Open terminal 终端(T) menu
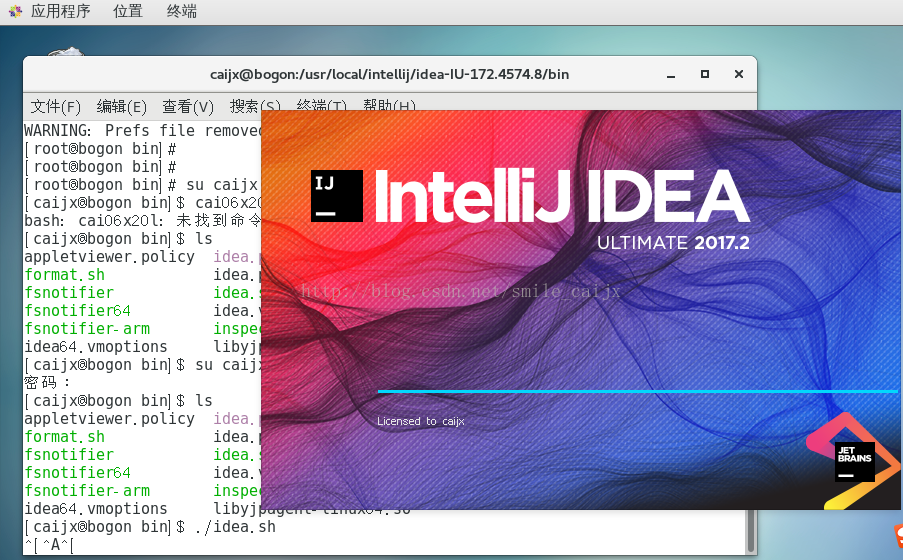The height and width of the screenshot is (560, 903). pyautogui.click(x=321, y=105)
